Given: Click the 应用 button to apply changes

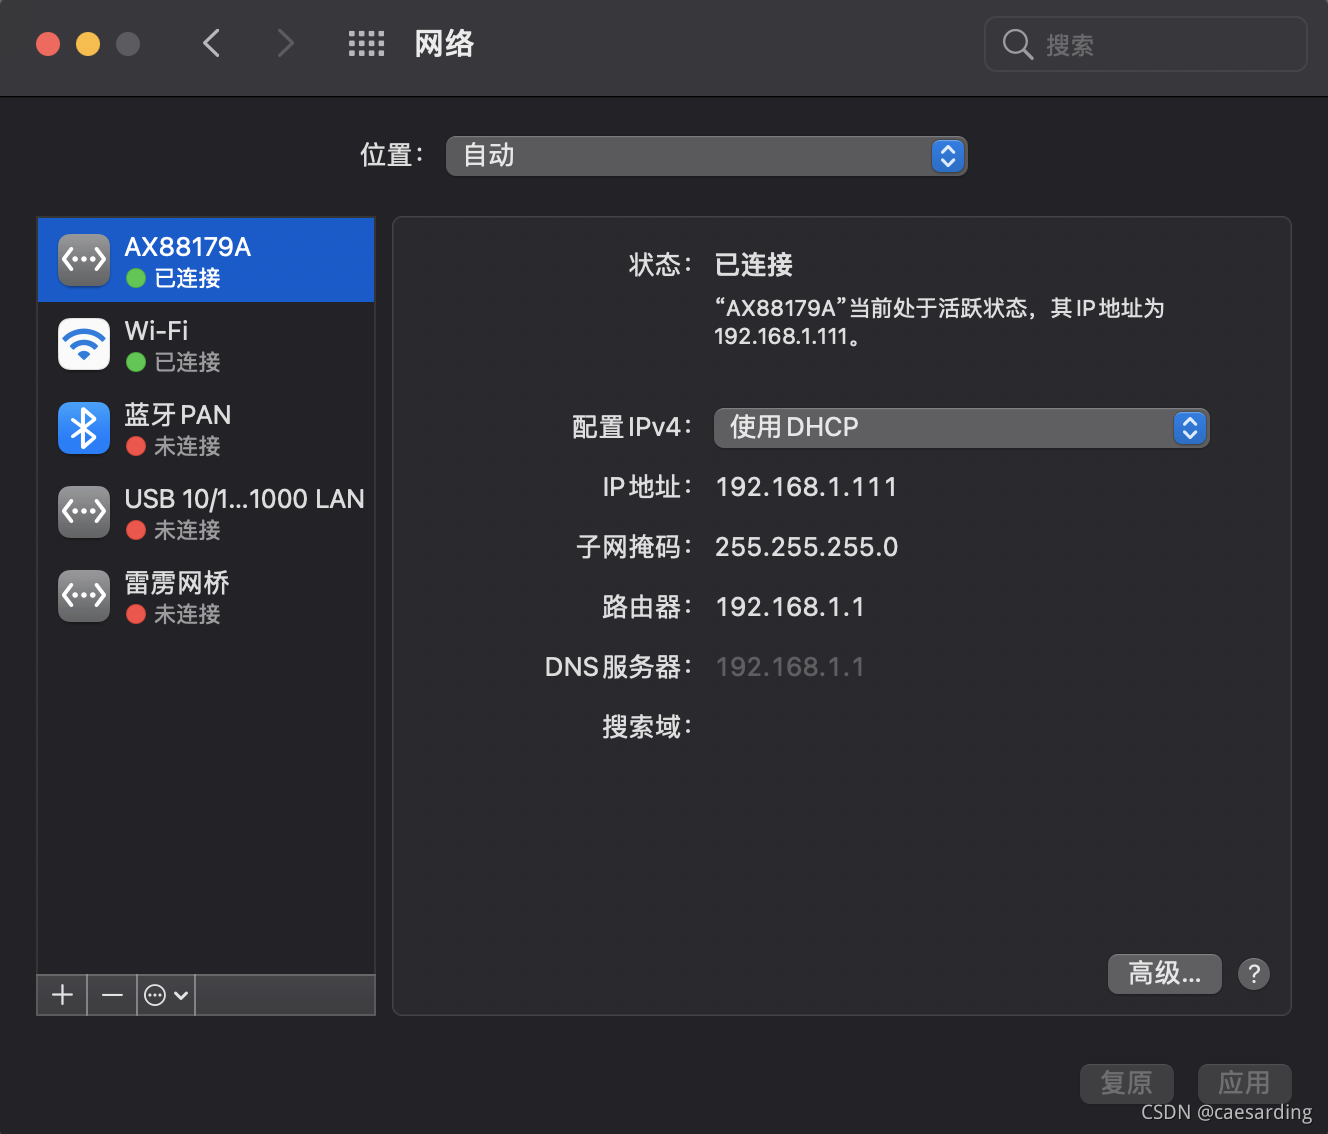Looking at the screenshot, I should 1244,1083.
